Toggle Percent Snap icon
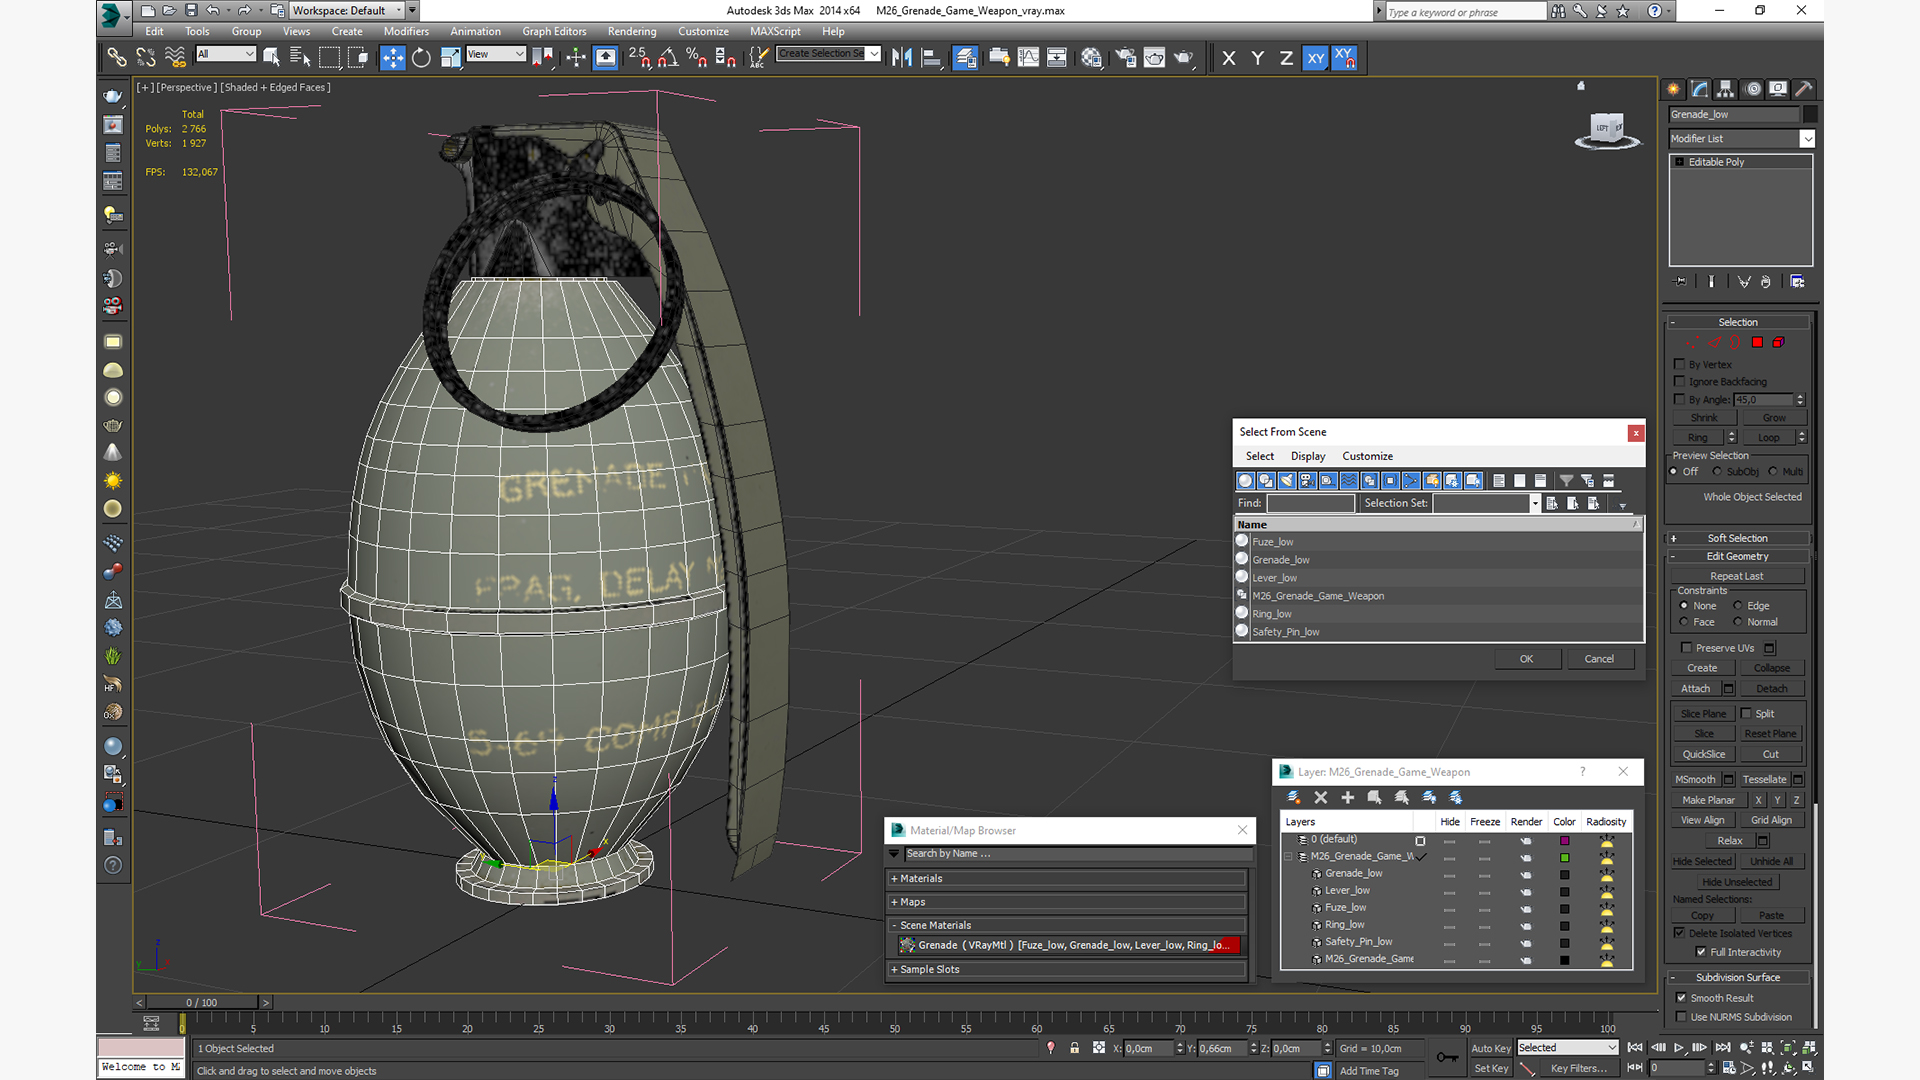 (696, 58)
